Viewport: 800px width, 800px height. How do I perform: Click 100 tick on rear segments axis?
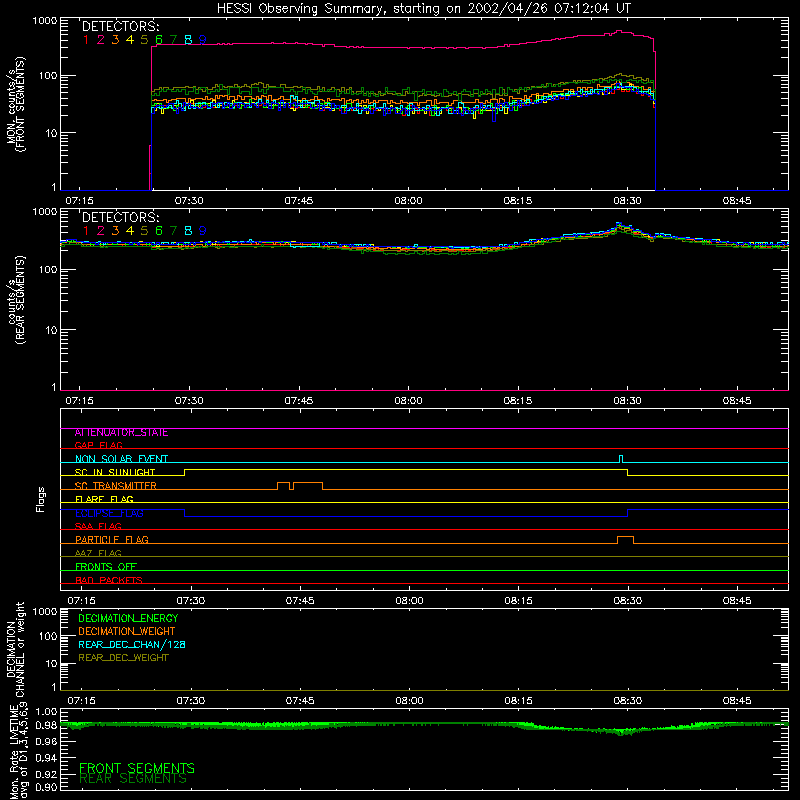tap(47, 269)
